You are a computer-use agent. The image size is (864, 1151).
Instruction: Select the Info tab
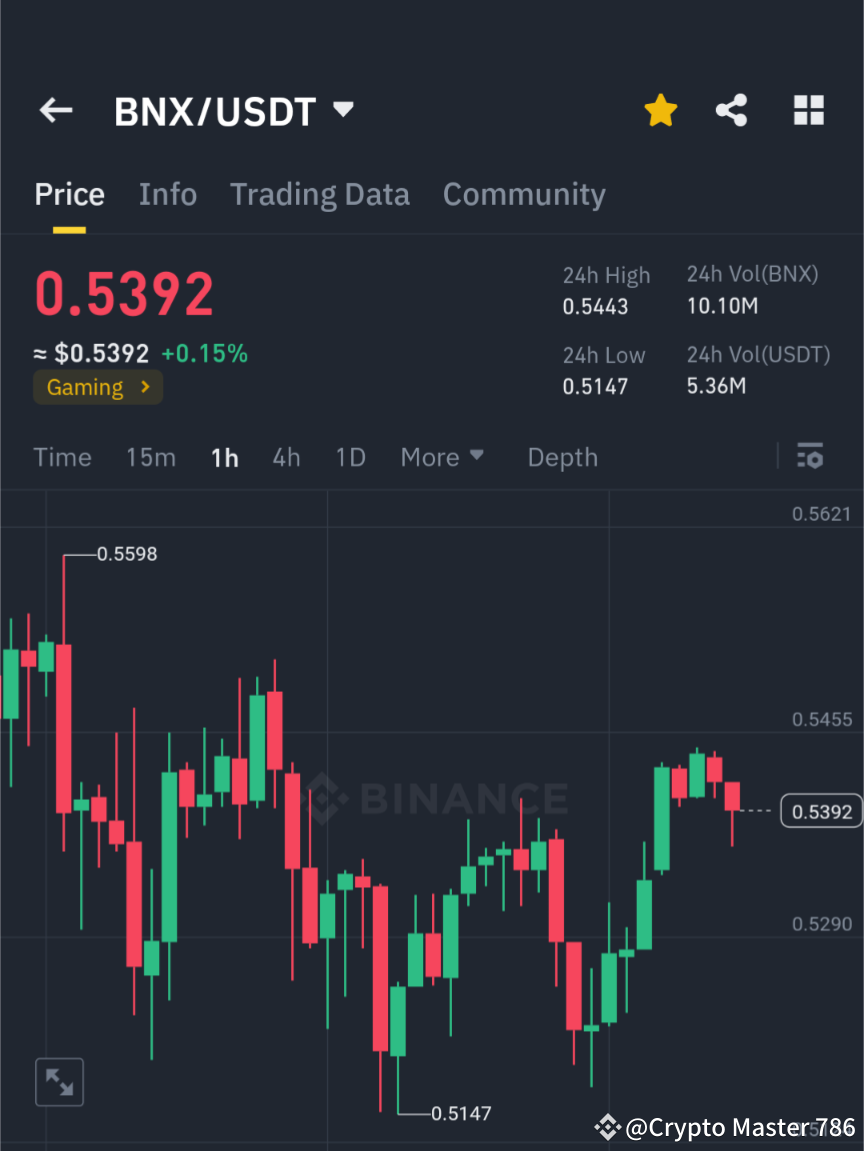click(x=167, y=194)
